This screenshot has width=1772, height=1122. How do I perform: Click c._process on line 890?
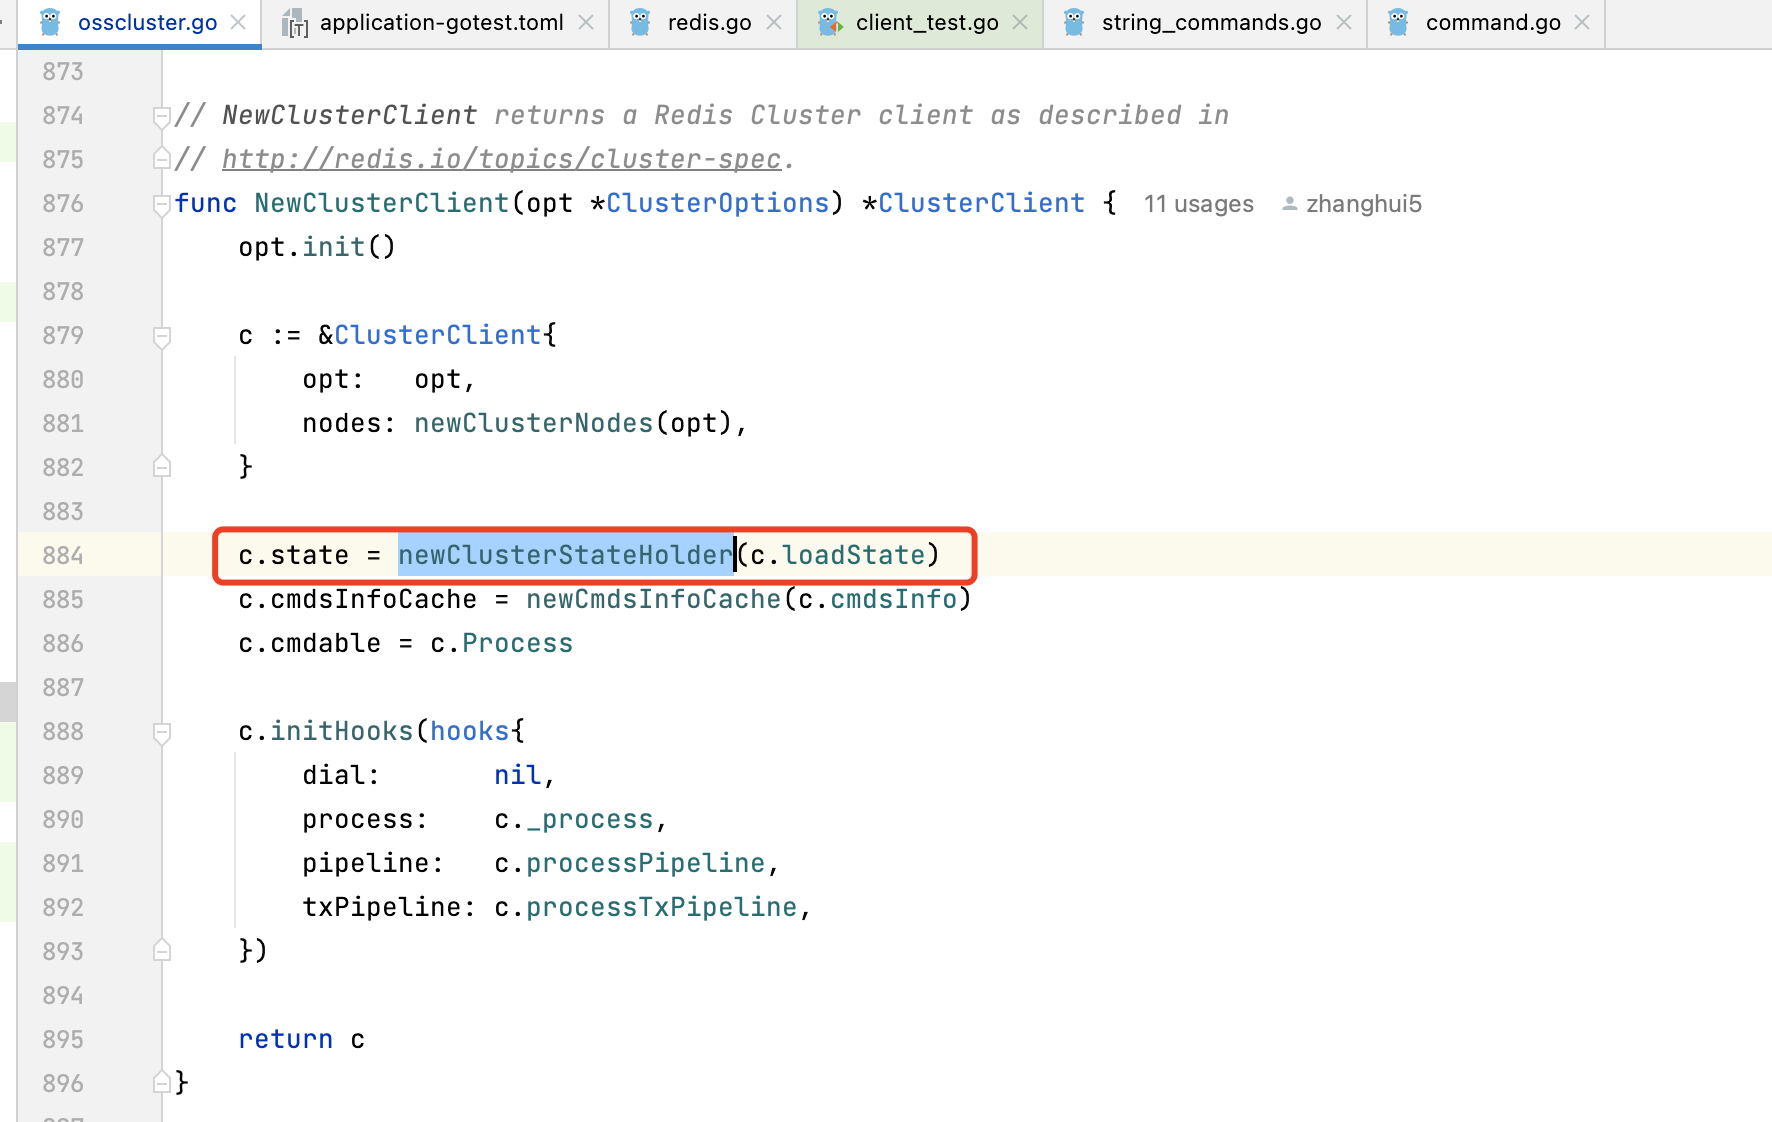click(x=573, y=819)
